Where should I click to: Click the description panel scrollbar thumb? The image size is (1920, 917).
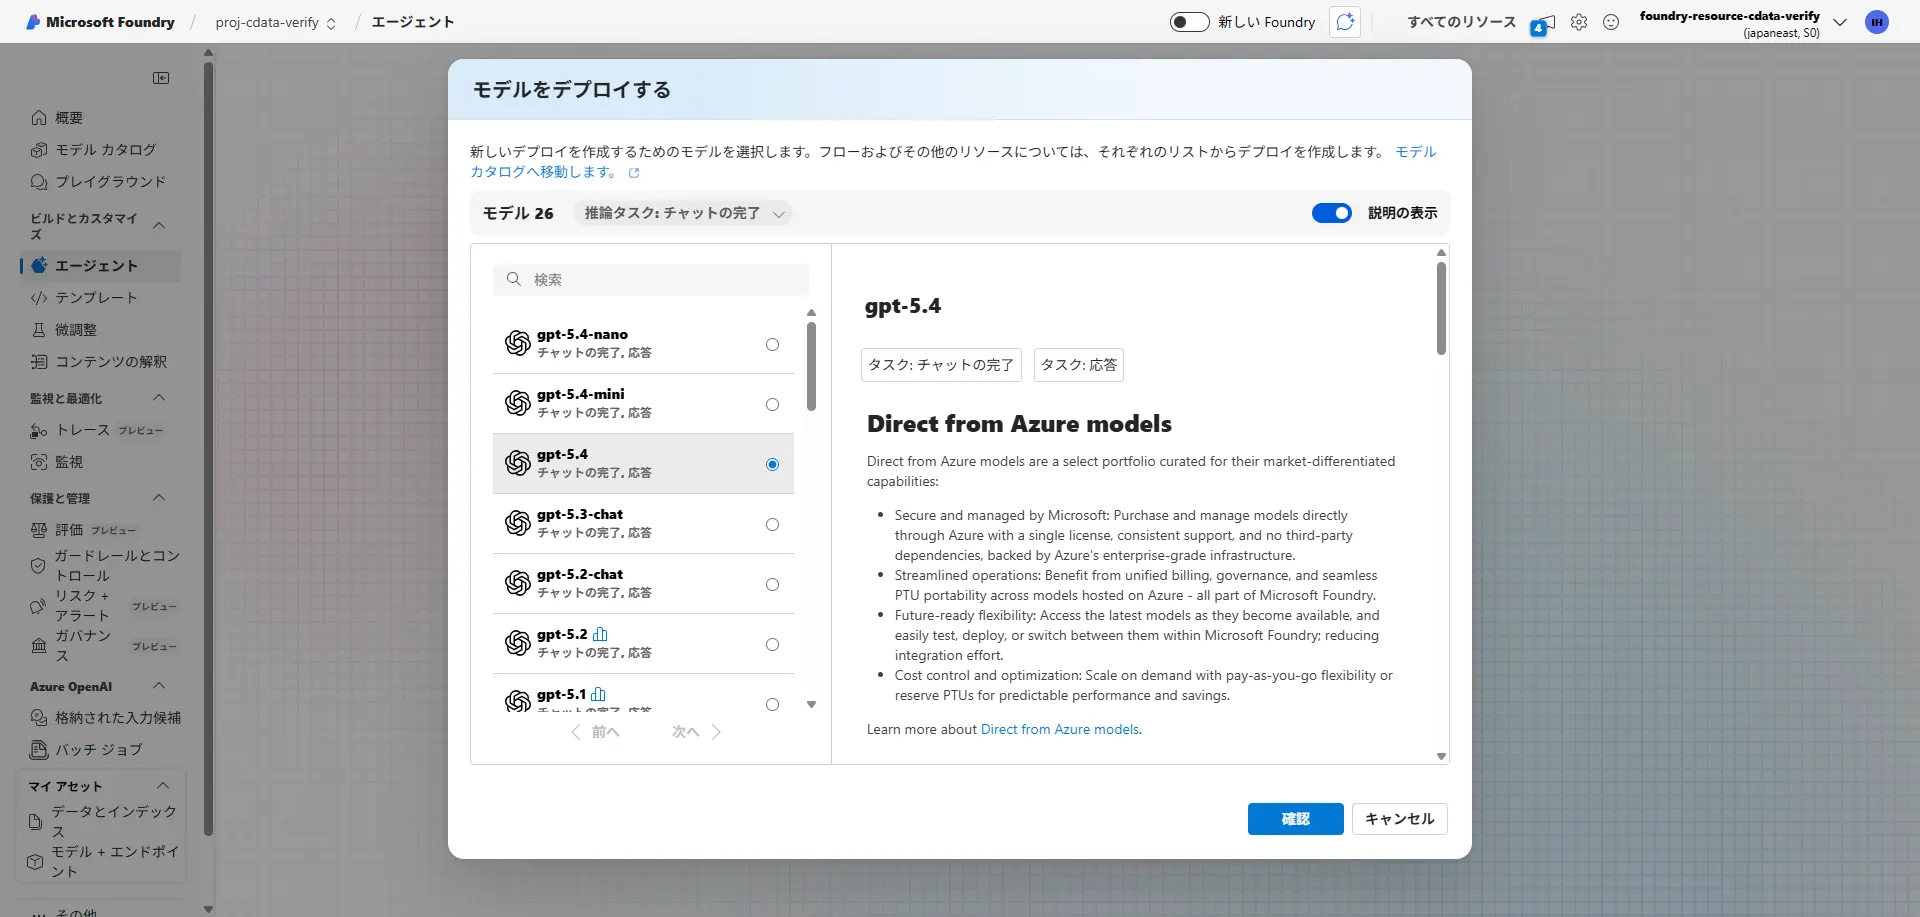click(x=1441, y=308)
